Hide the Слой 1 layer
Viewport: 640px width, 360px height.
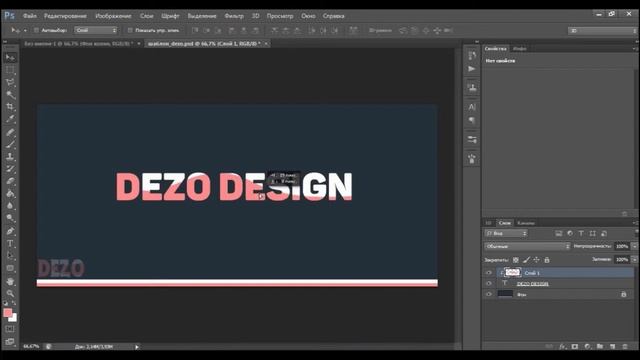(x=489, y=273)
